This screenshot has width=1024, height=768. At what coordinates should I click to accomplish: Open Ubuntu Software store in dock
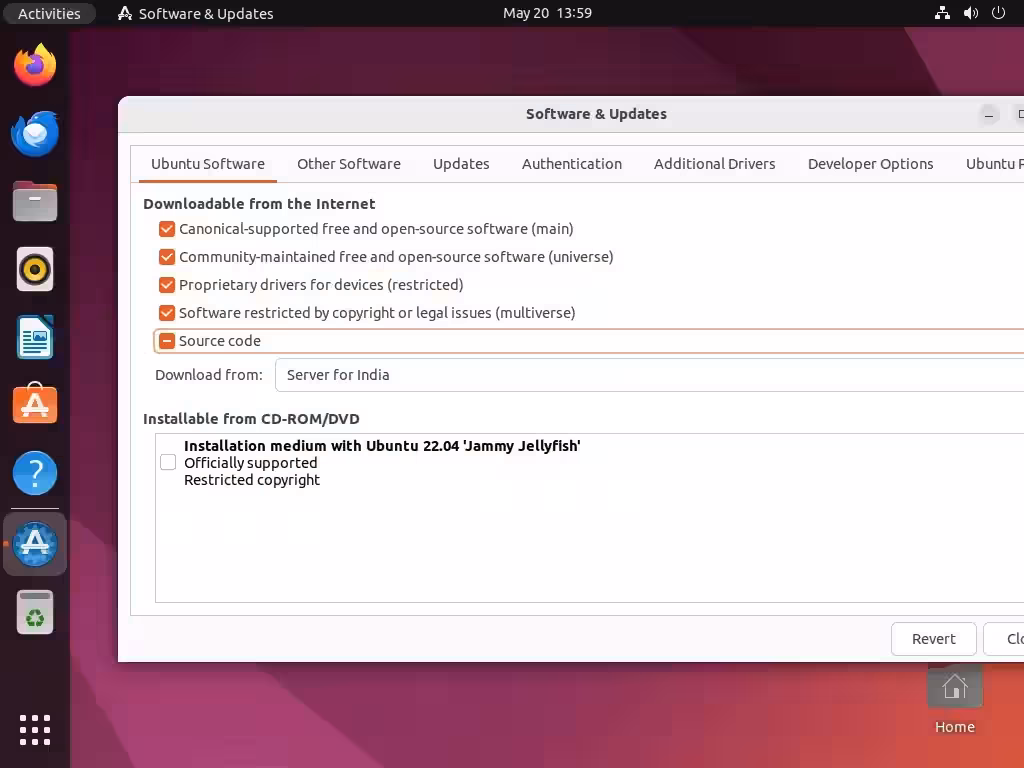35,404
